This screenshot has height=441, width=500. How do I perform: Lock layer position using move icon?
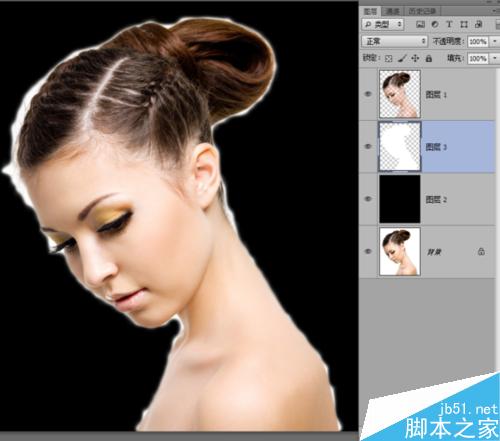415,59
